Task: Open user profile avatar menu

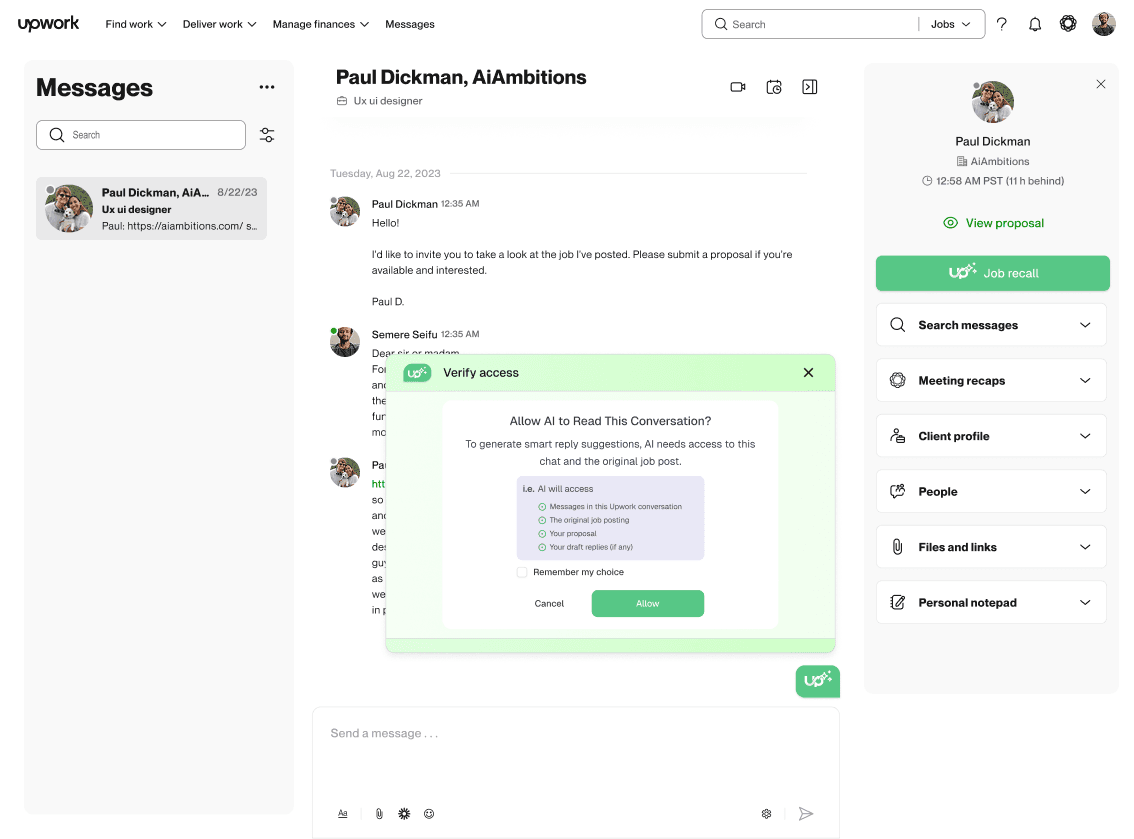Action: click(1104, 24)
